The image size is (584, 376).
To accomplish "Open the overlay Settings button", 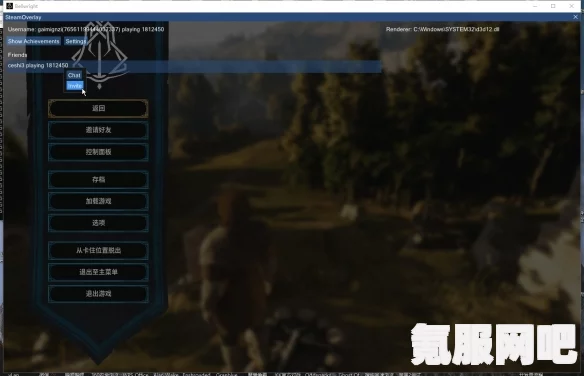I will (x=76, y=41).
